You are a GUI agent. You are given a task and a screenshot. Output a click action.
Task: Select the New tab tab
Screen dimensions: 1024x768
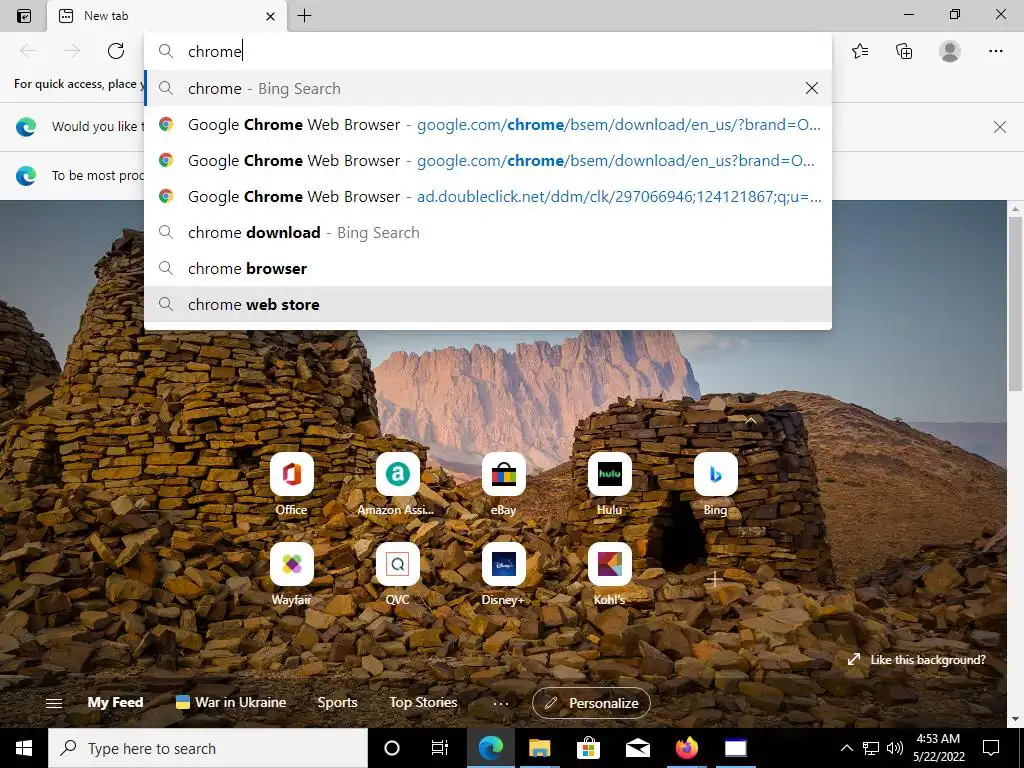click(x=167, y=16)
